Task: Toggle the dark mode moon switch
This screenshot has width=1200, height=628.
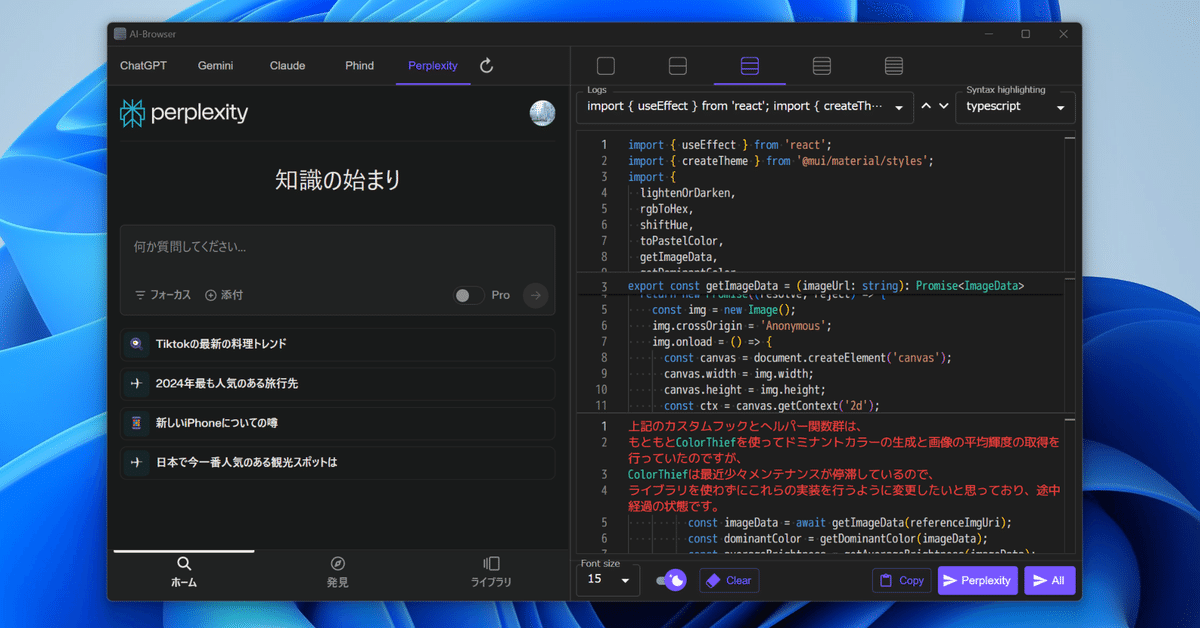Action: point(671,580)
